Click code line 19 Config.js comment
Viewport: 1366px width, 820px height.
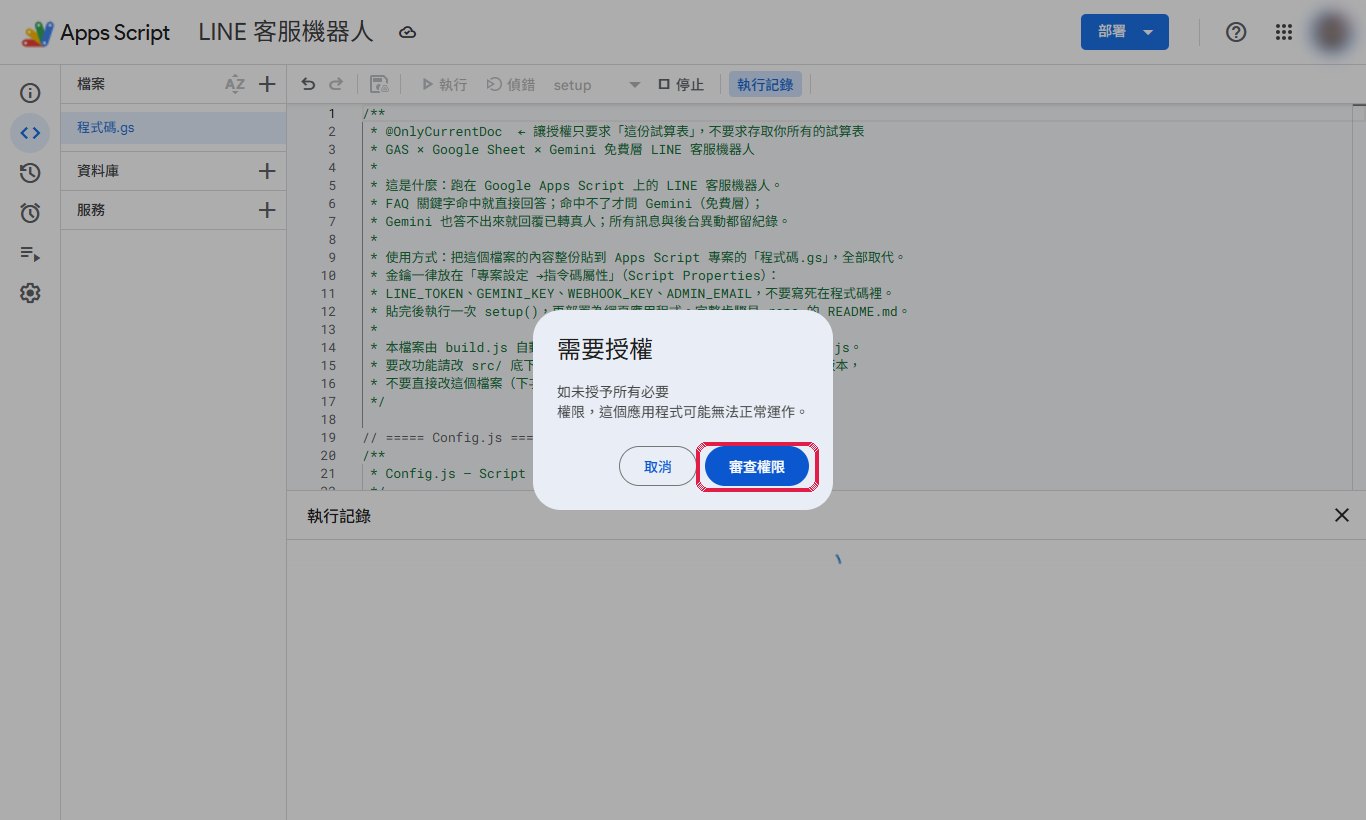pyautogui.click(x=450, y=438)
